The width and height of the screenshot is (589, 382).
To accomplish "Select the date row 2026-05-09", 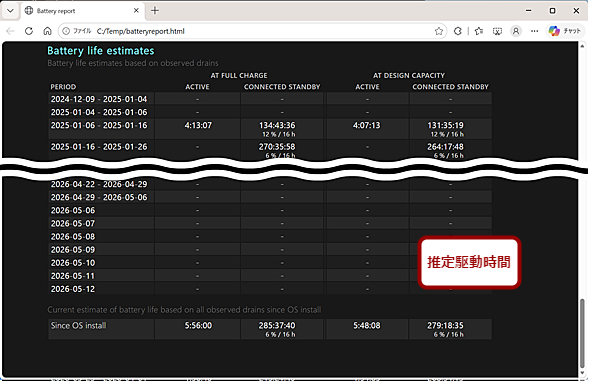I will [73, 250].
